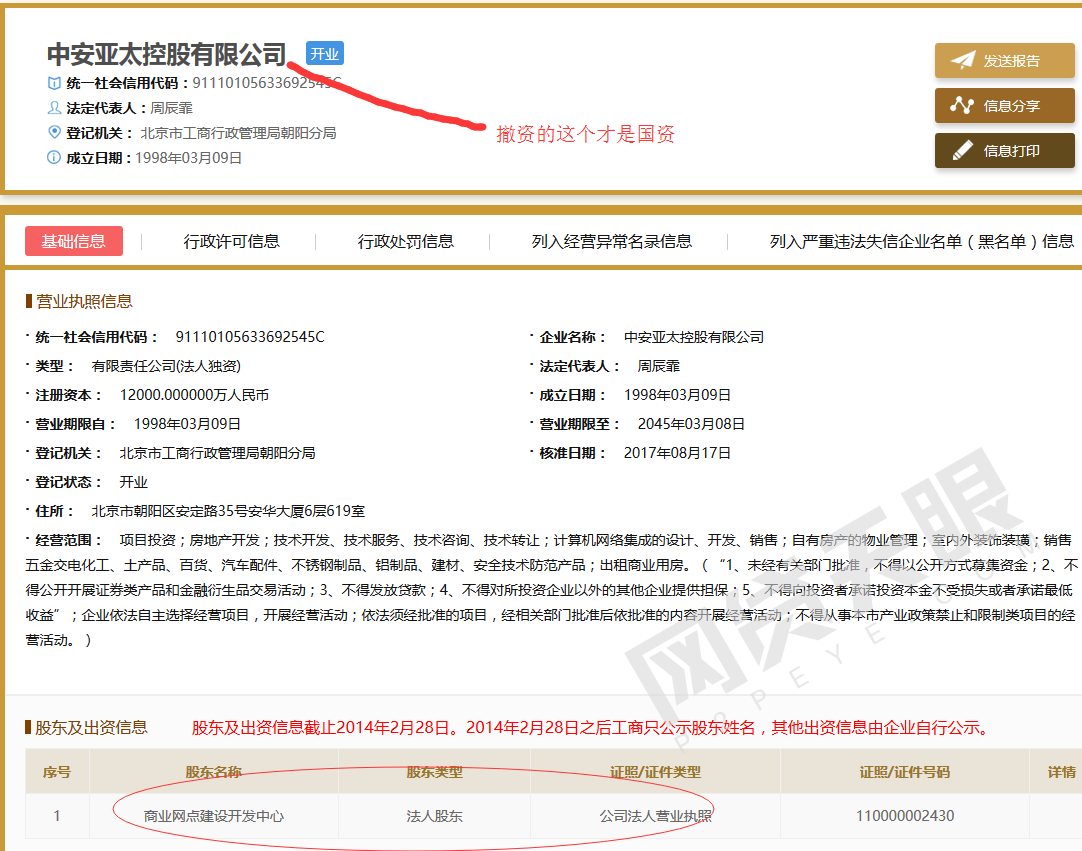Viewport: 1082px width, 851px height.
Task: Click the 登记机关 value in license info
Action: [218, 453]
